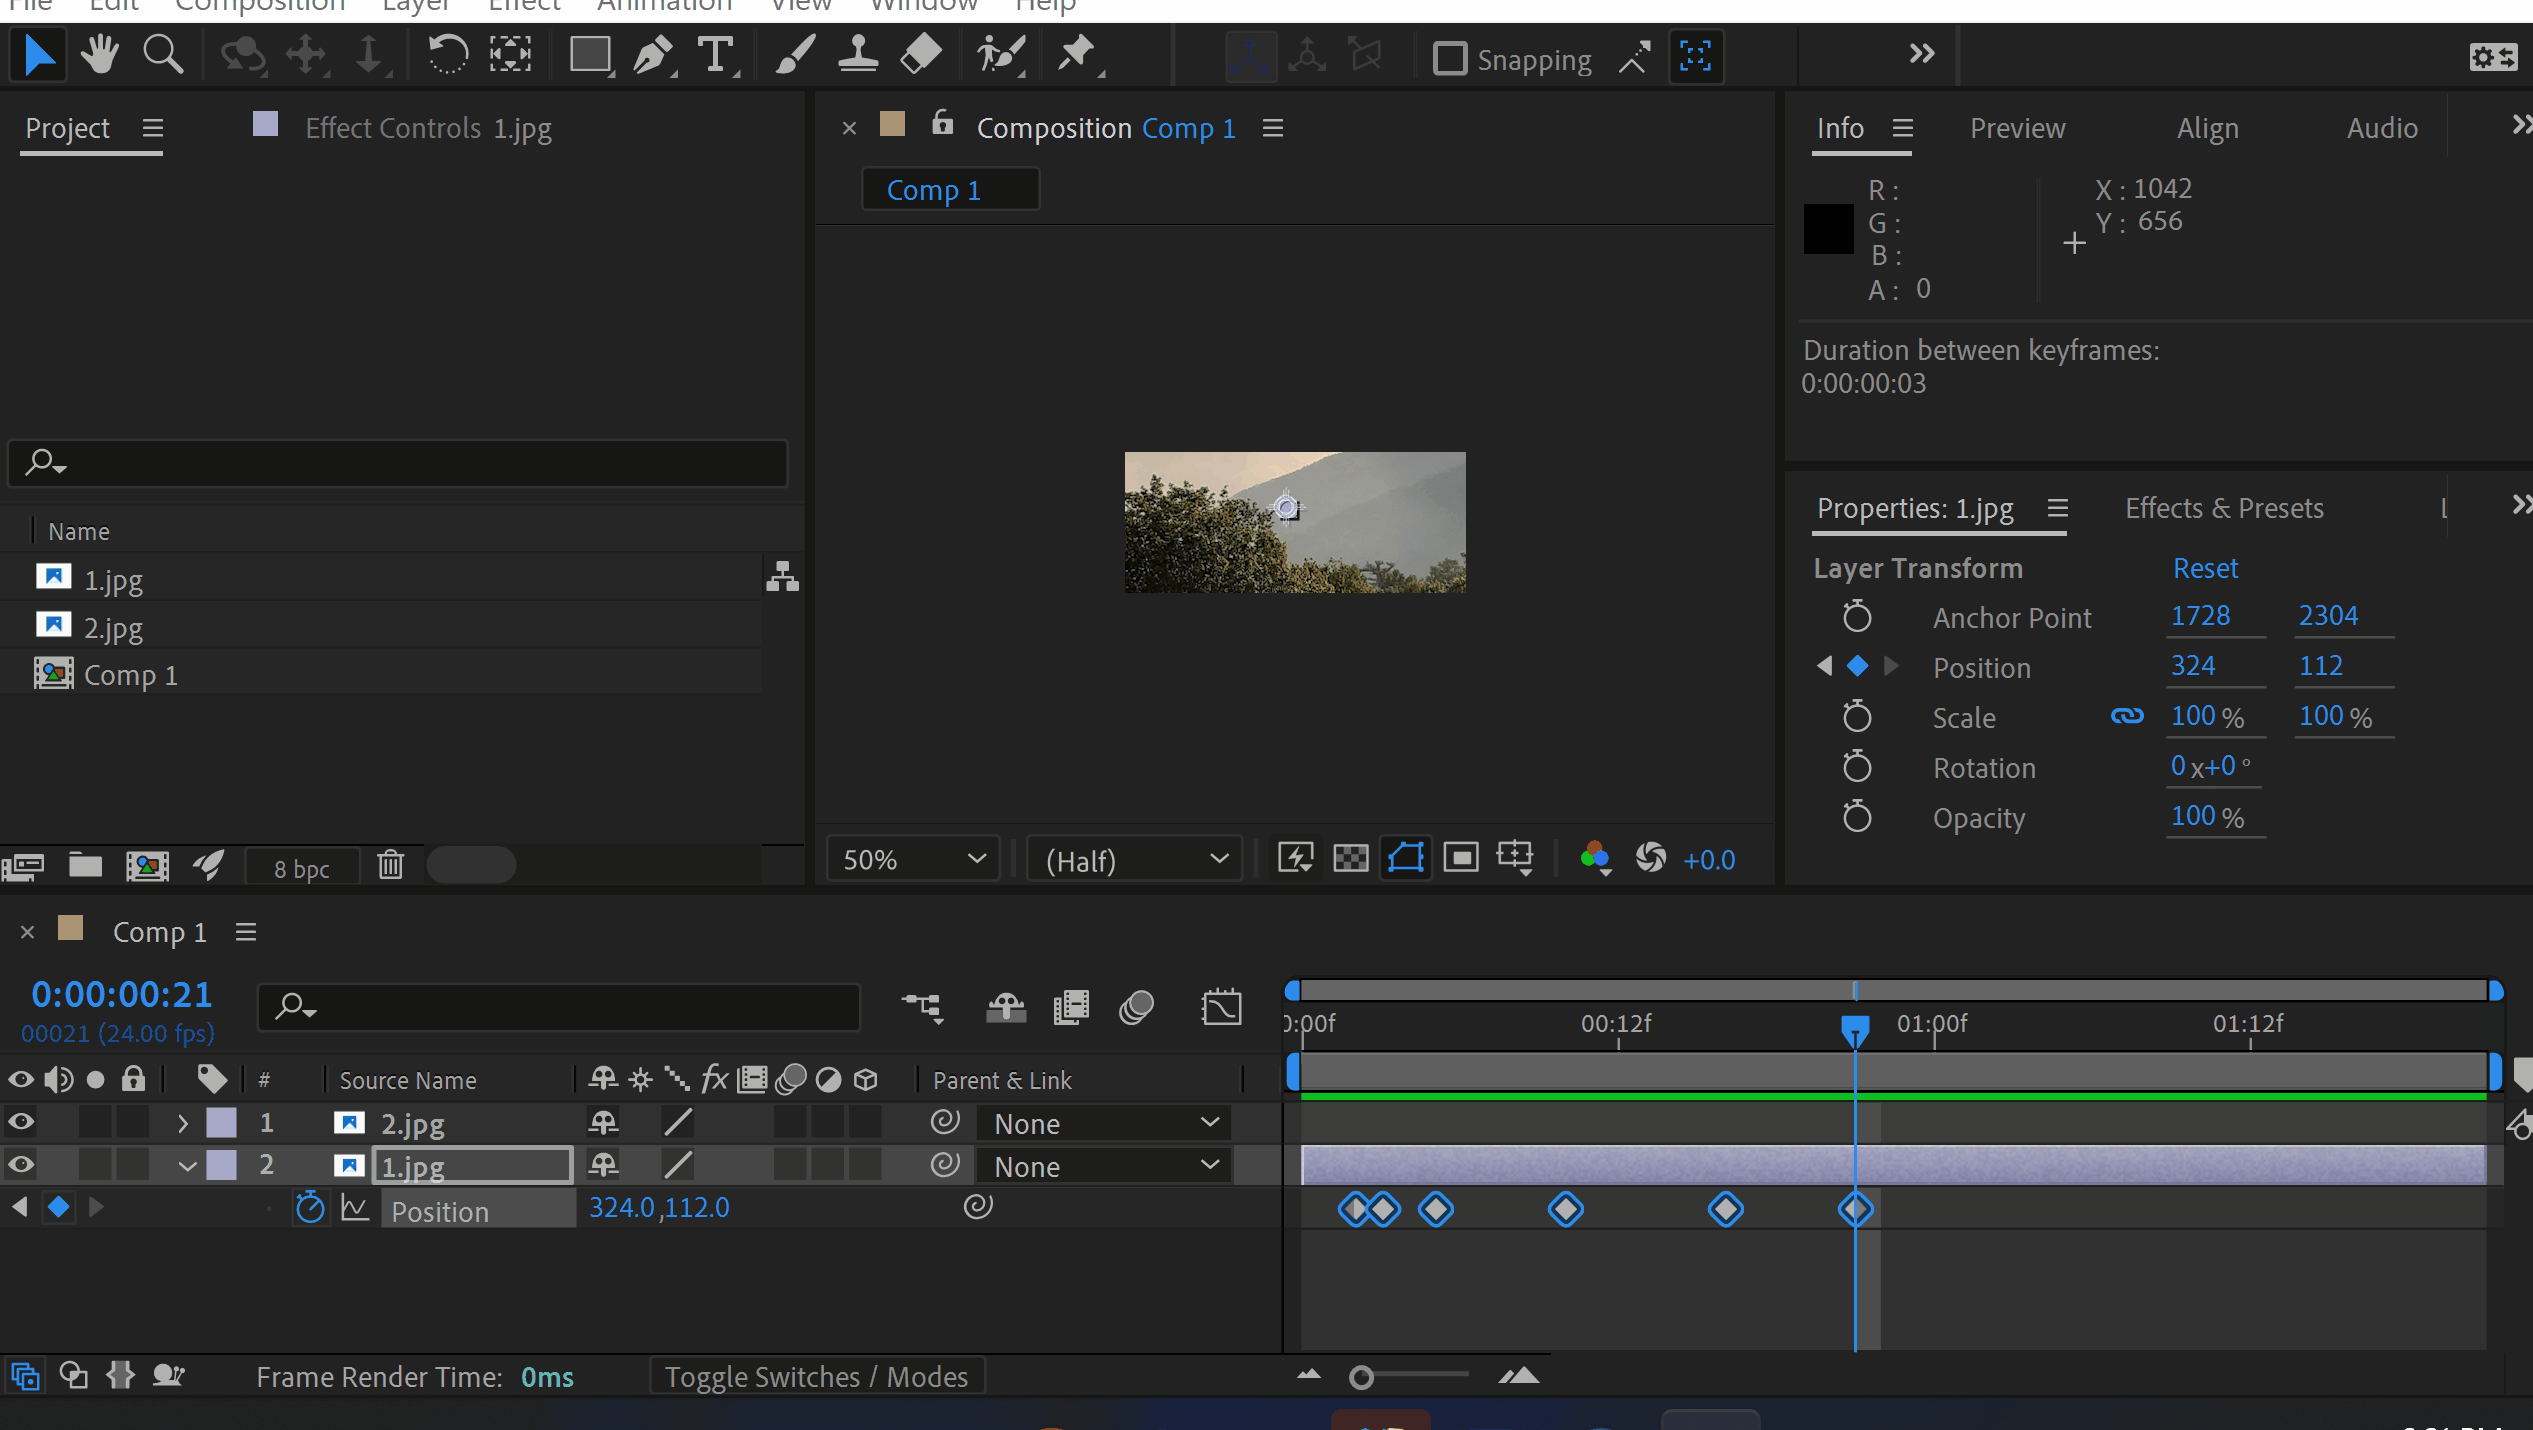Click the Position stopwatch for 1.jpg
2533x1430 pixels.
(310, 1207)
